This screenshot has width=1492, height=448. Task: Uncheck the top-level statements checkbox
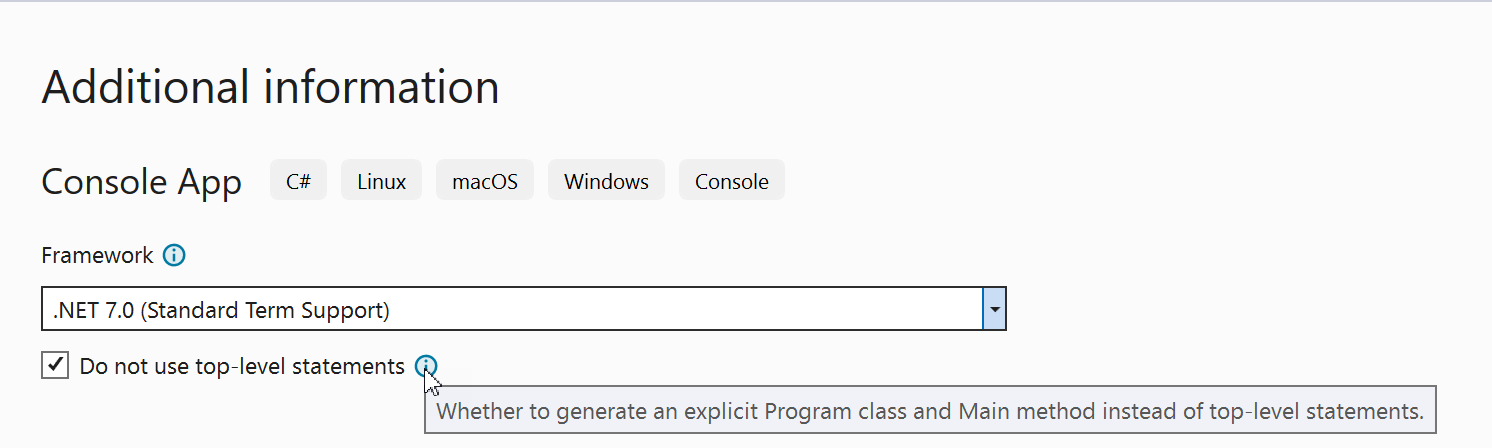(x=55, y=366)
